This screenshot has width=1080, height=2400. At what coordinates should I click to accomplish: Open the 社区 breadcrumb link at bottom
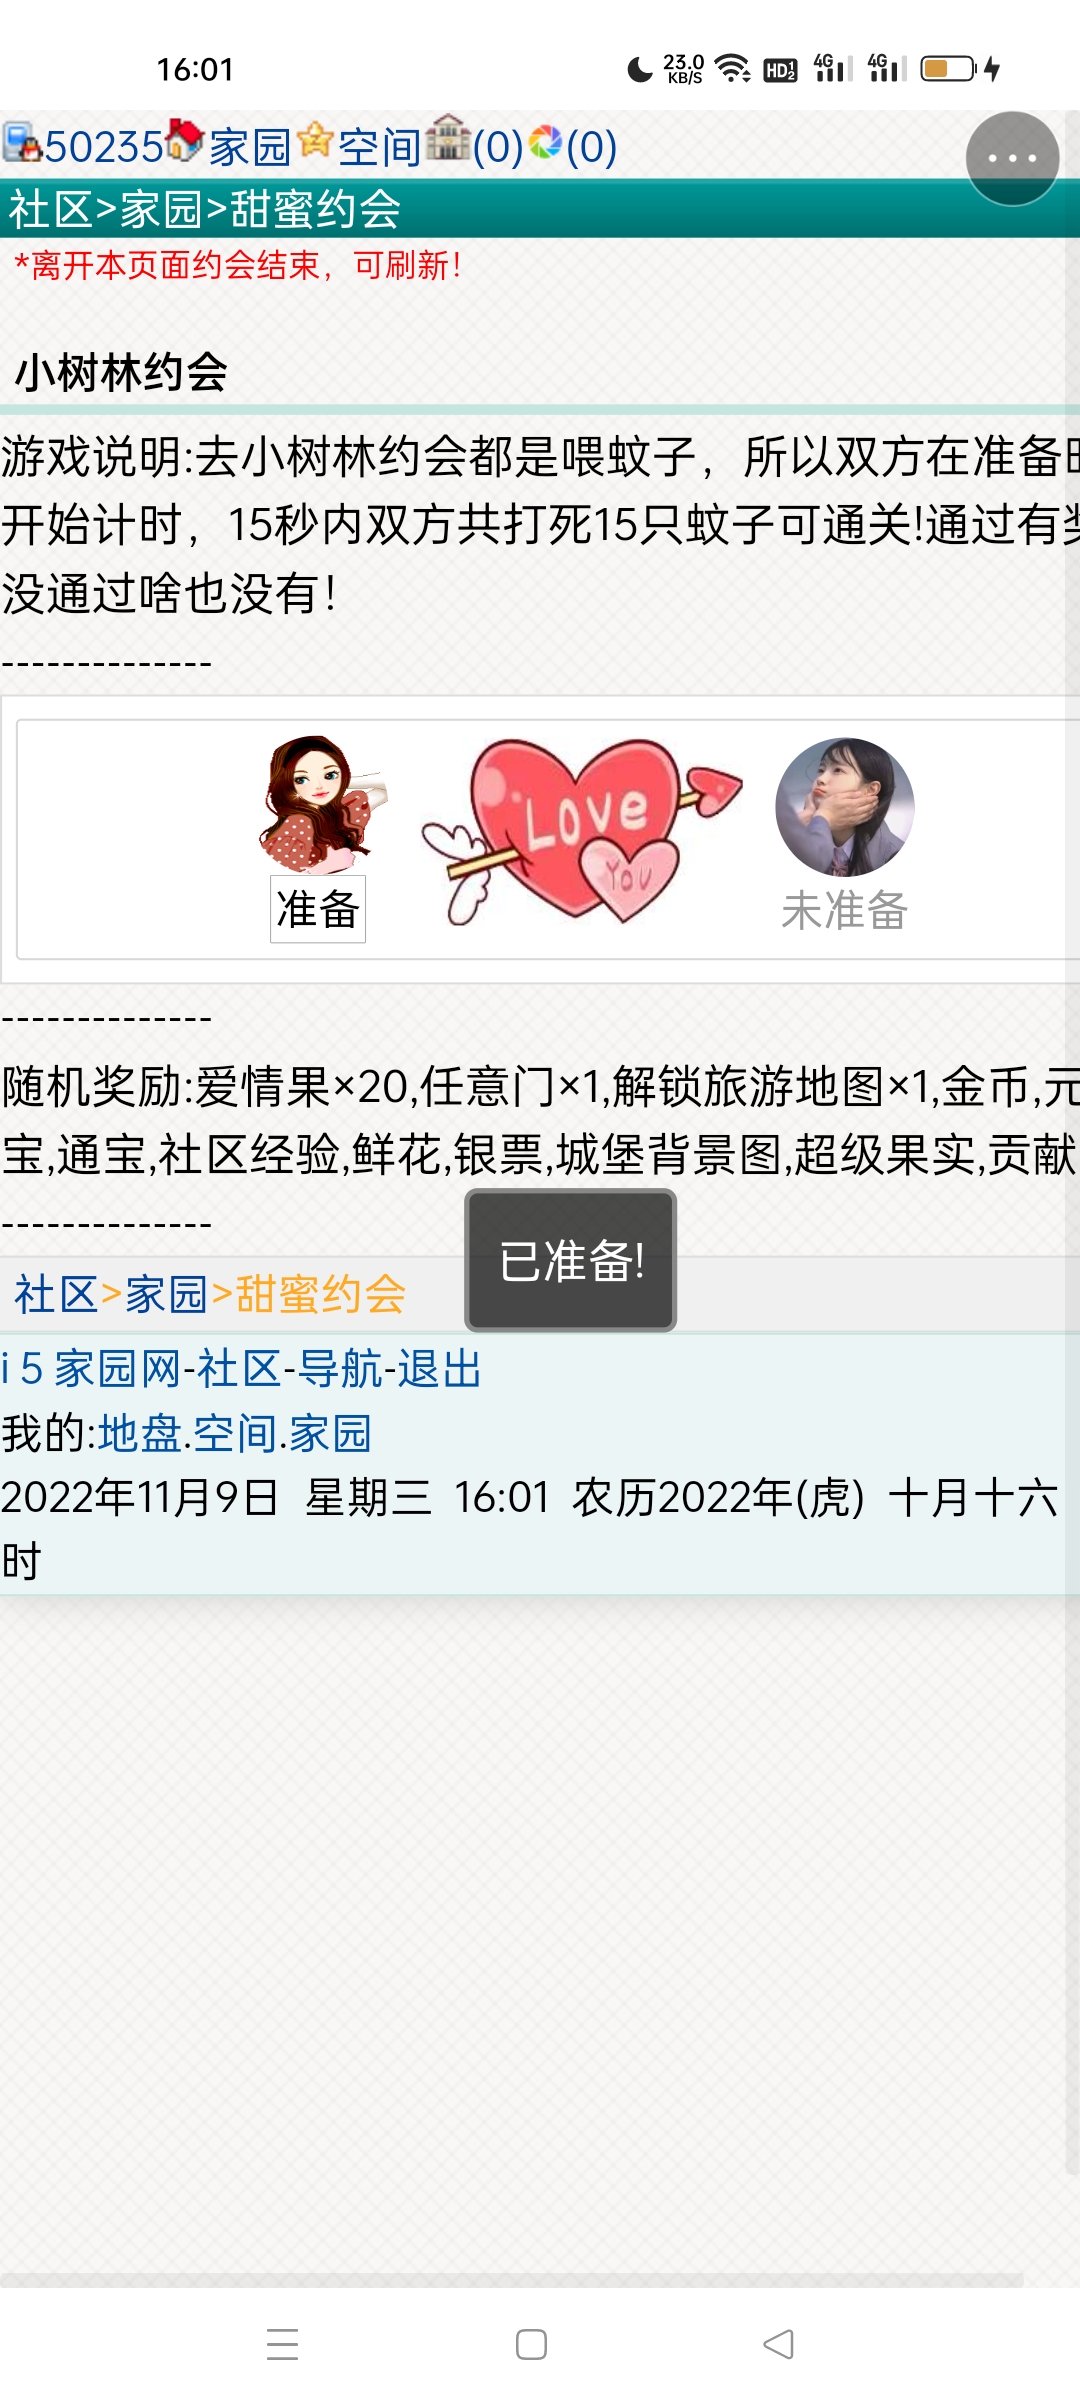click(56, 1294)
